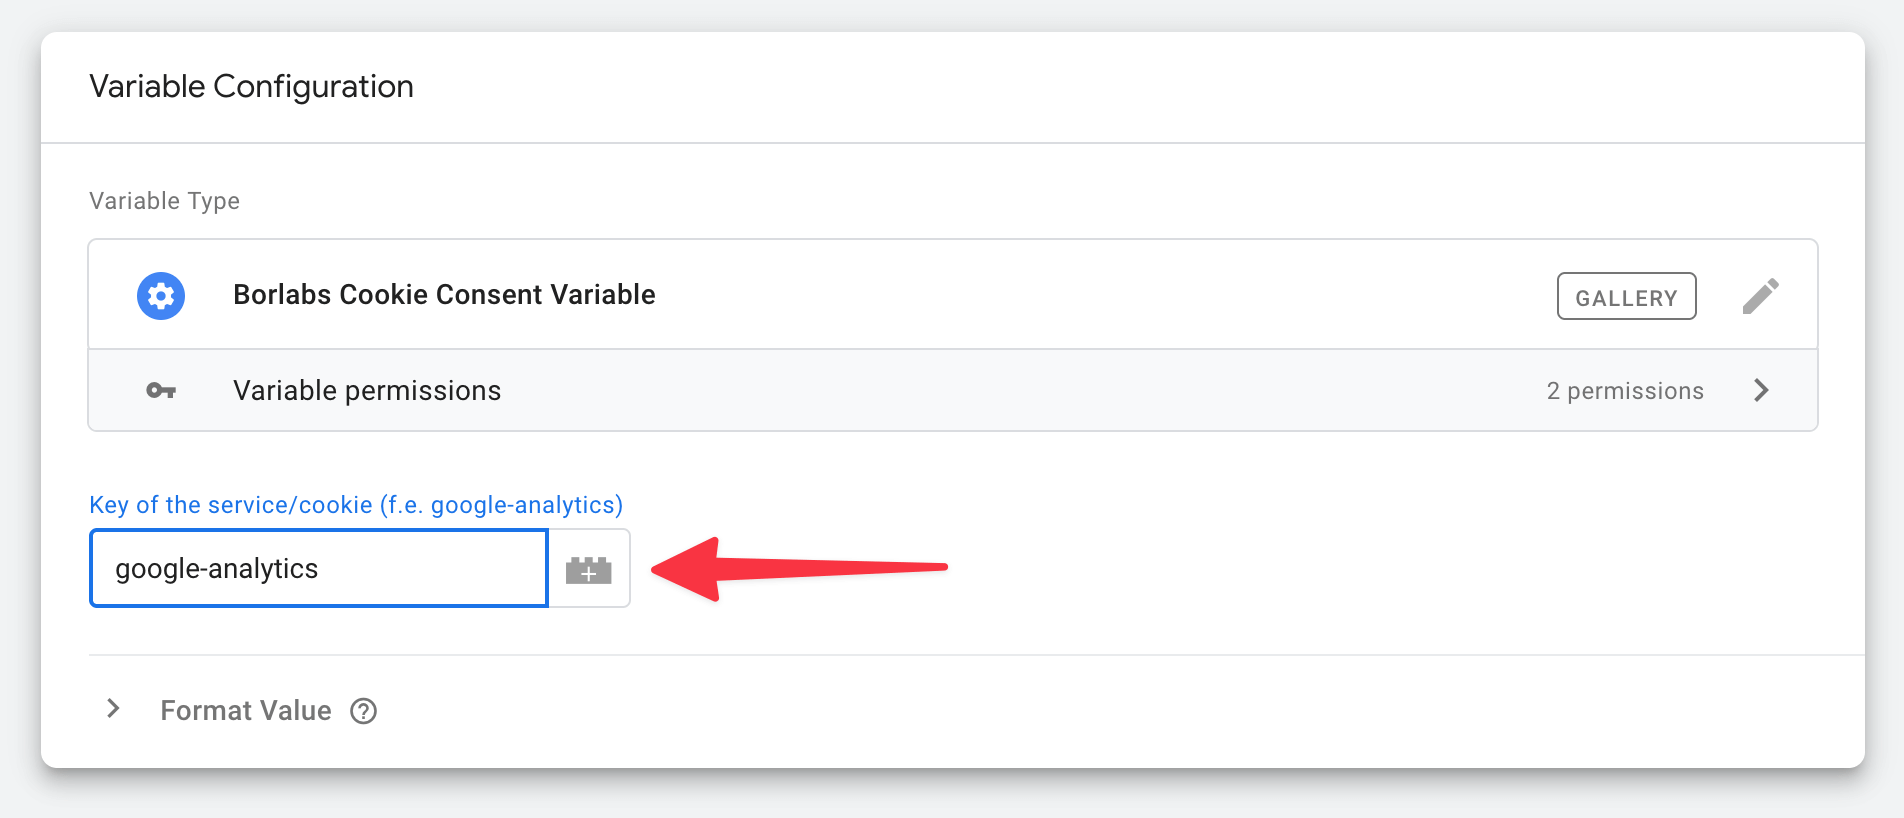Click the Borlabs variable type row background
The width and height of the screenshot is (1904, 818).
pos(953,295)
